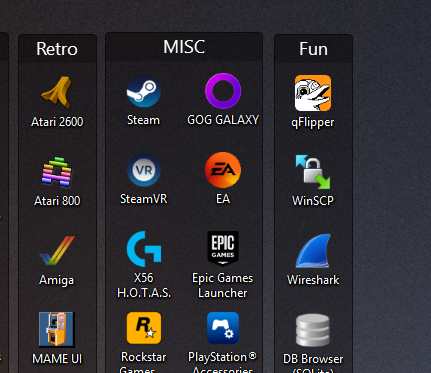This screenshot has width=431, height=373.
Task: Click the Fun group header
Action: click(x=313, y=49)
